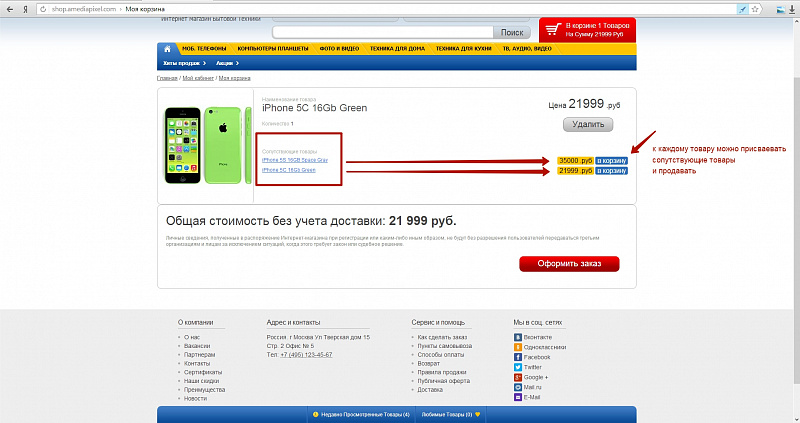Click the Поиск search button

coord(512,32)
